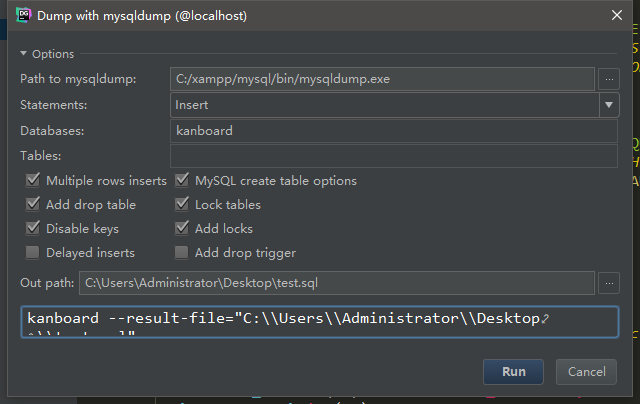
Task: Browse for the Out path location
Action: coord(609,283)
